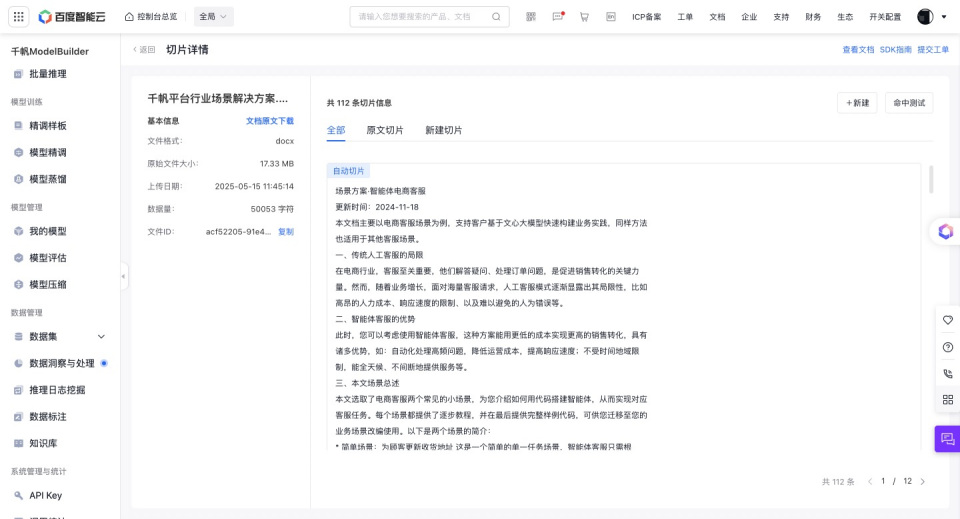Open the 全局 region dropdown
Screen dimensions: 960x519
click(x=212, y=17)
